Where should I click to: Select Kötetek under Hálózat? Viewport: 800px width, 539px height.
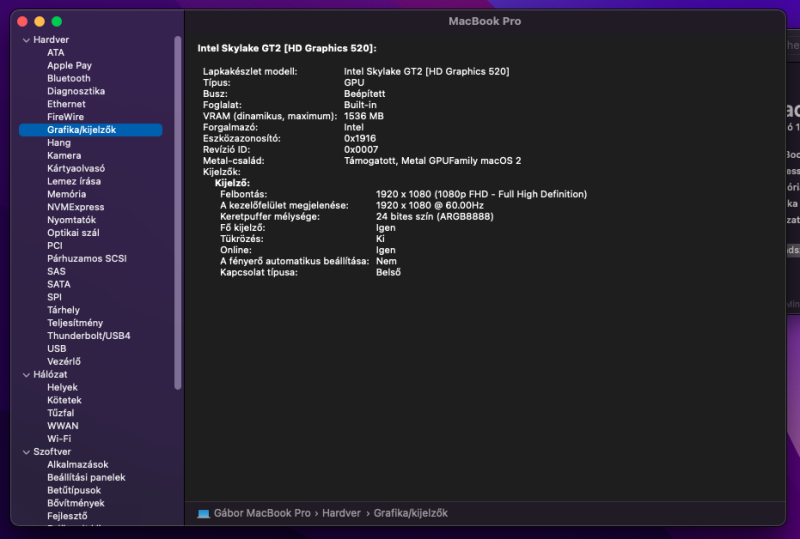[64, 400]
